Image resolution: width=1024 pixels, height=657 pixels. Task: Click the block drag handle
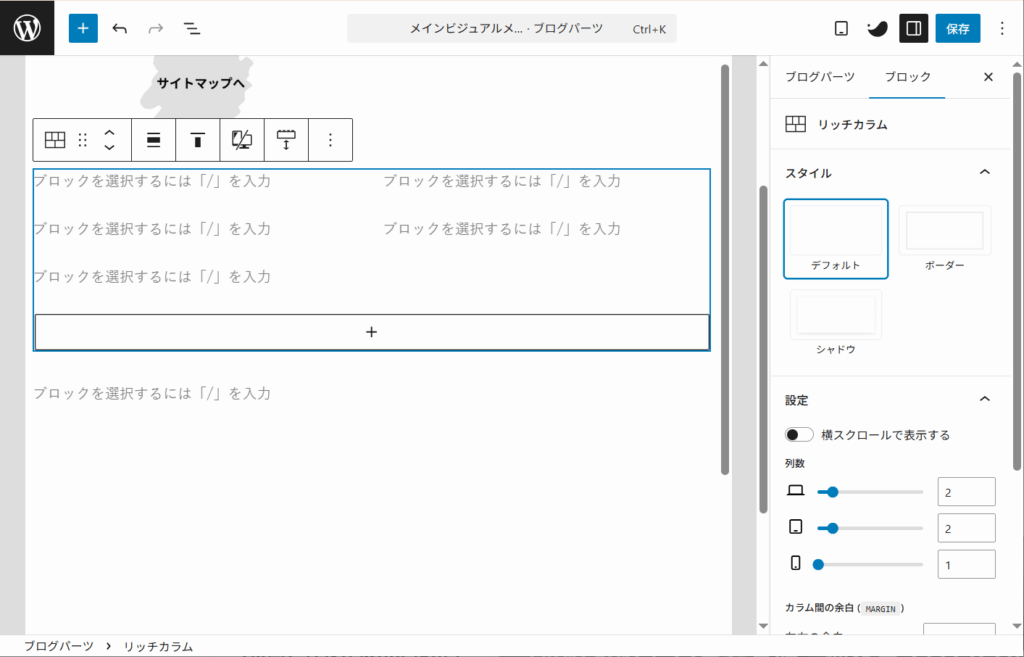(82, 140)
